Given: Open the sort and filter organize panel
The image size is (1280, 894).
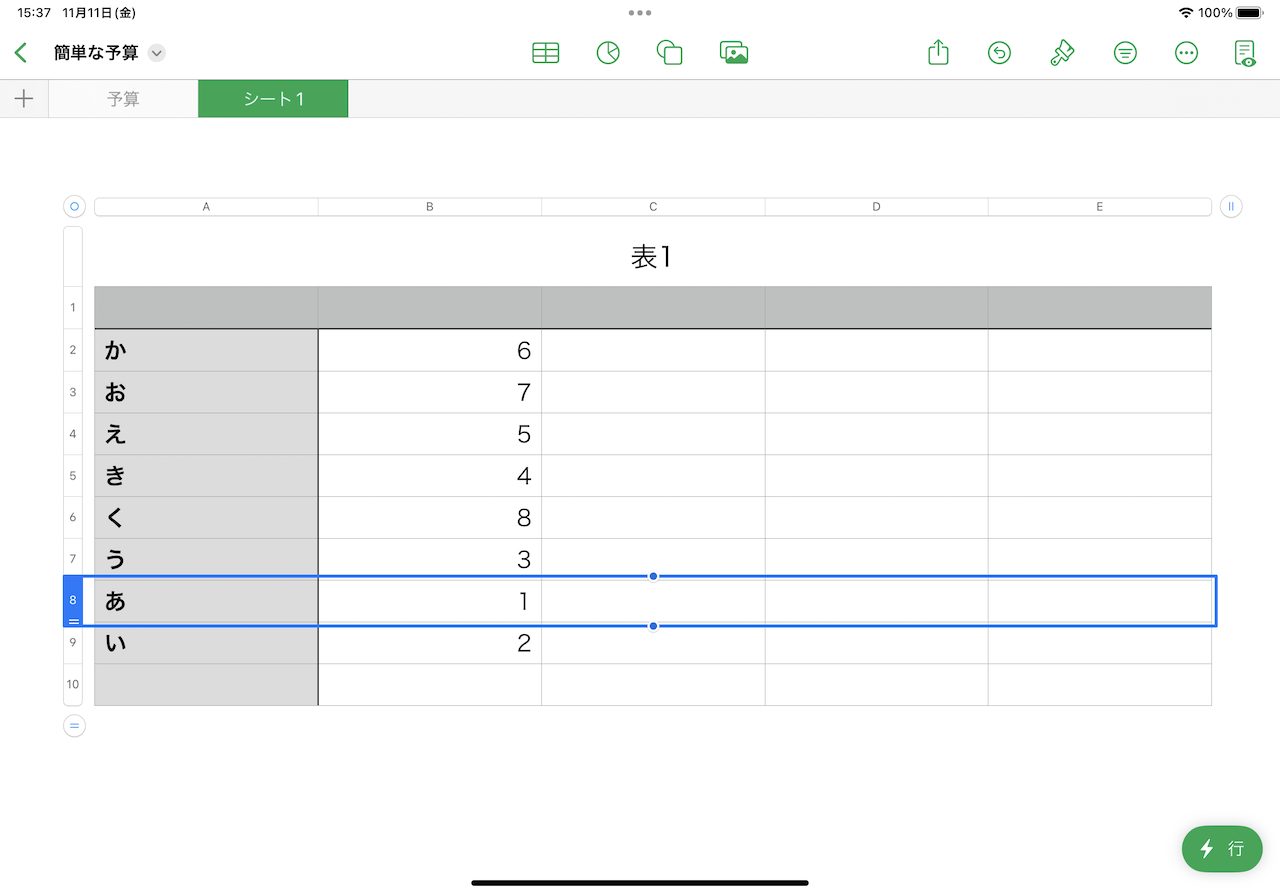Looking at the screenshot, I should (x=1125, y=53).
